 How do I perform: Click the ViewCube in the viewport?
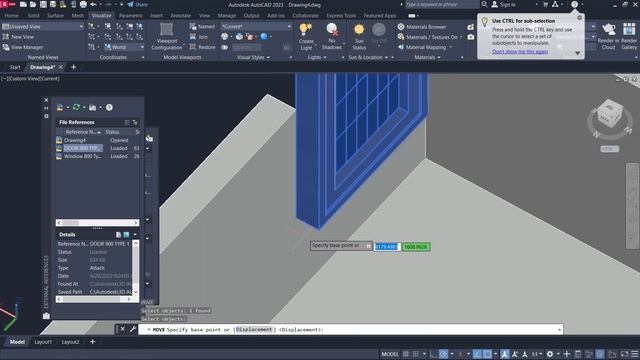point(610,114)
